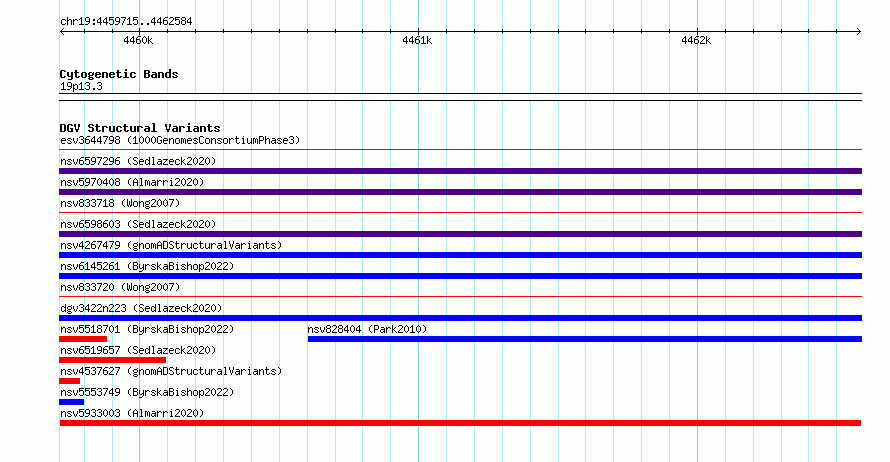Select the nsv5933003 (Almarri2020) label
This screenshot has height=462, width=890.
(132, 413)
